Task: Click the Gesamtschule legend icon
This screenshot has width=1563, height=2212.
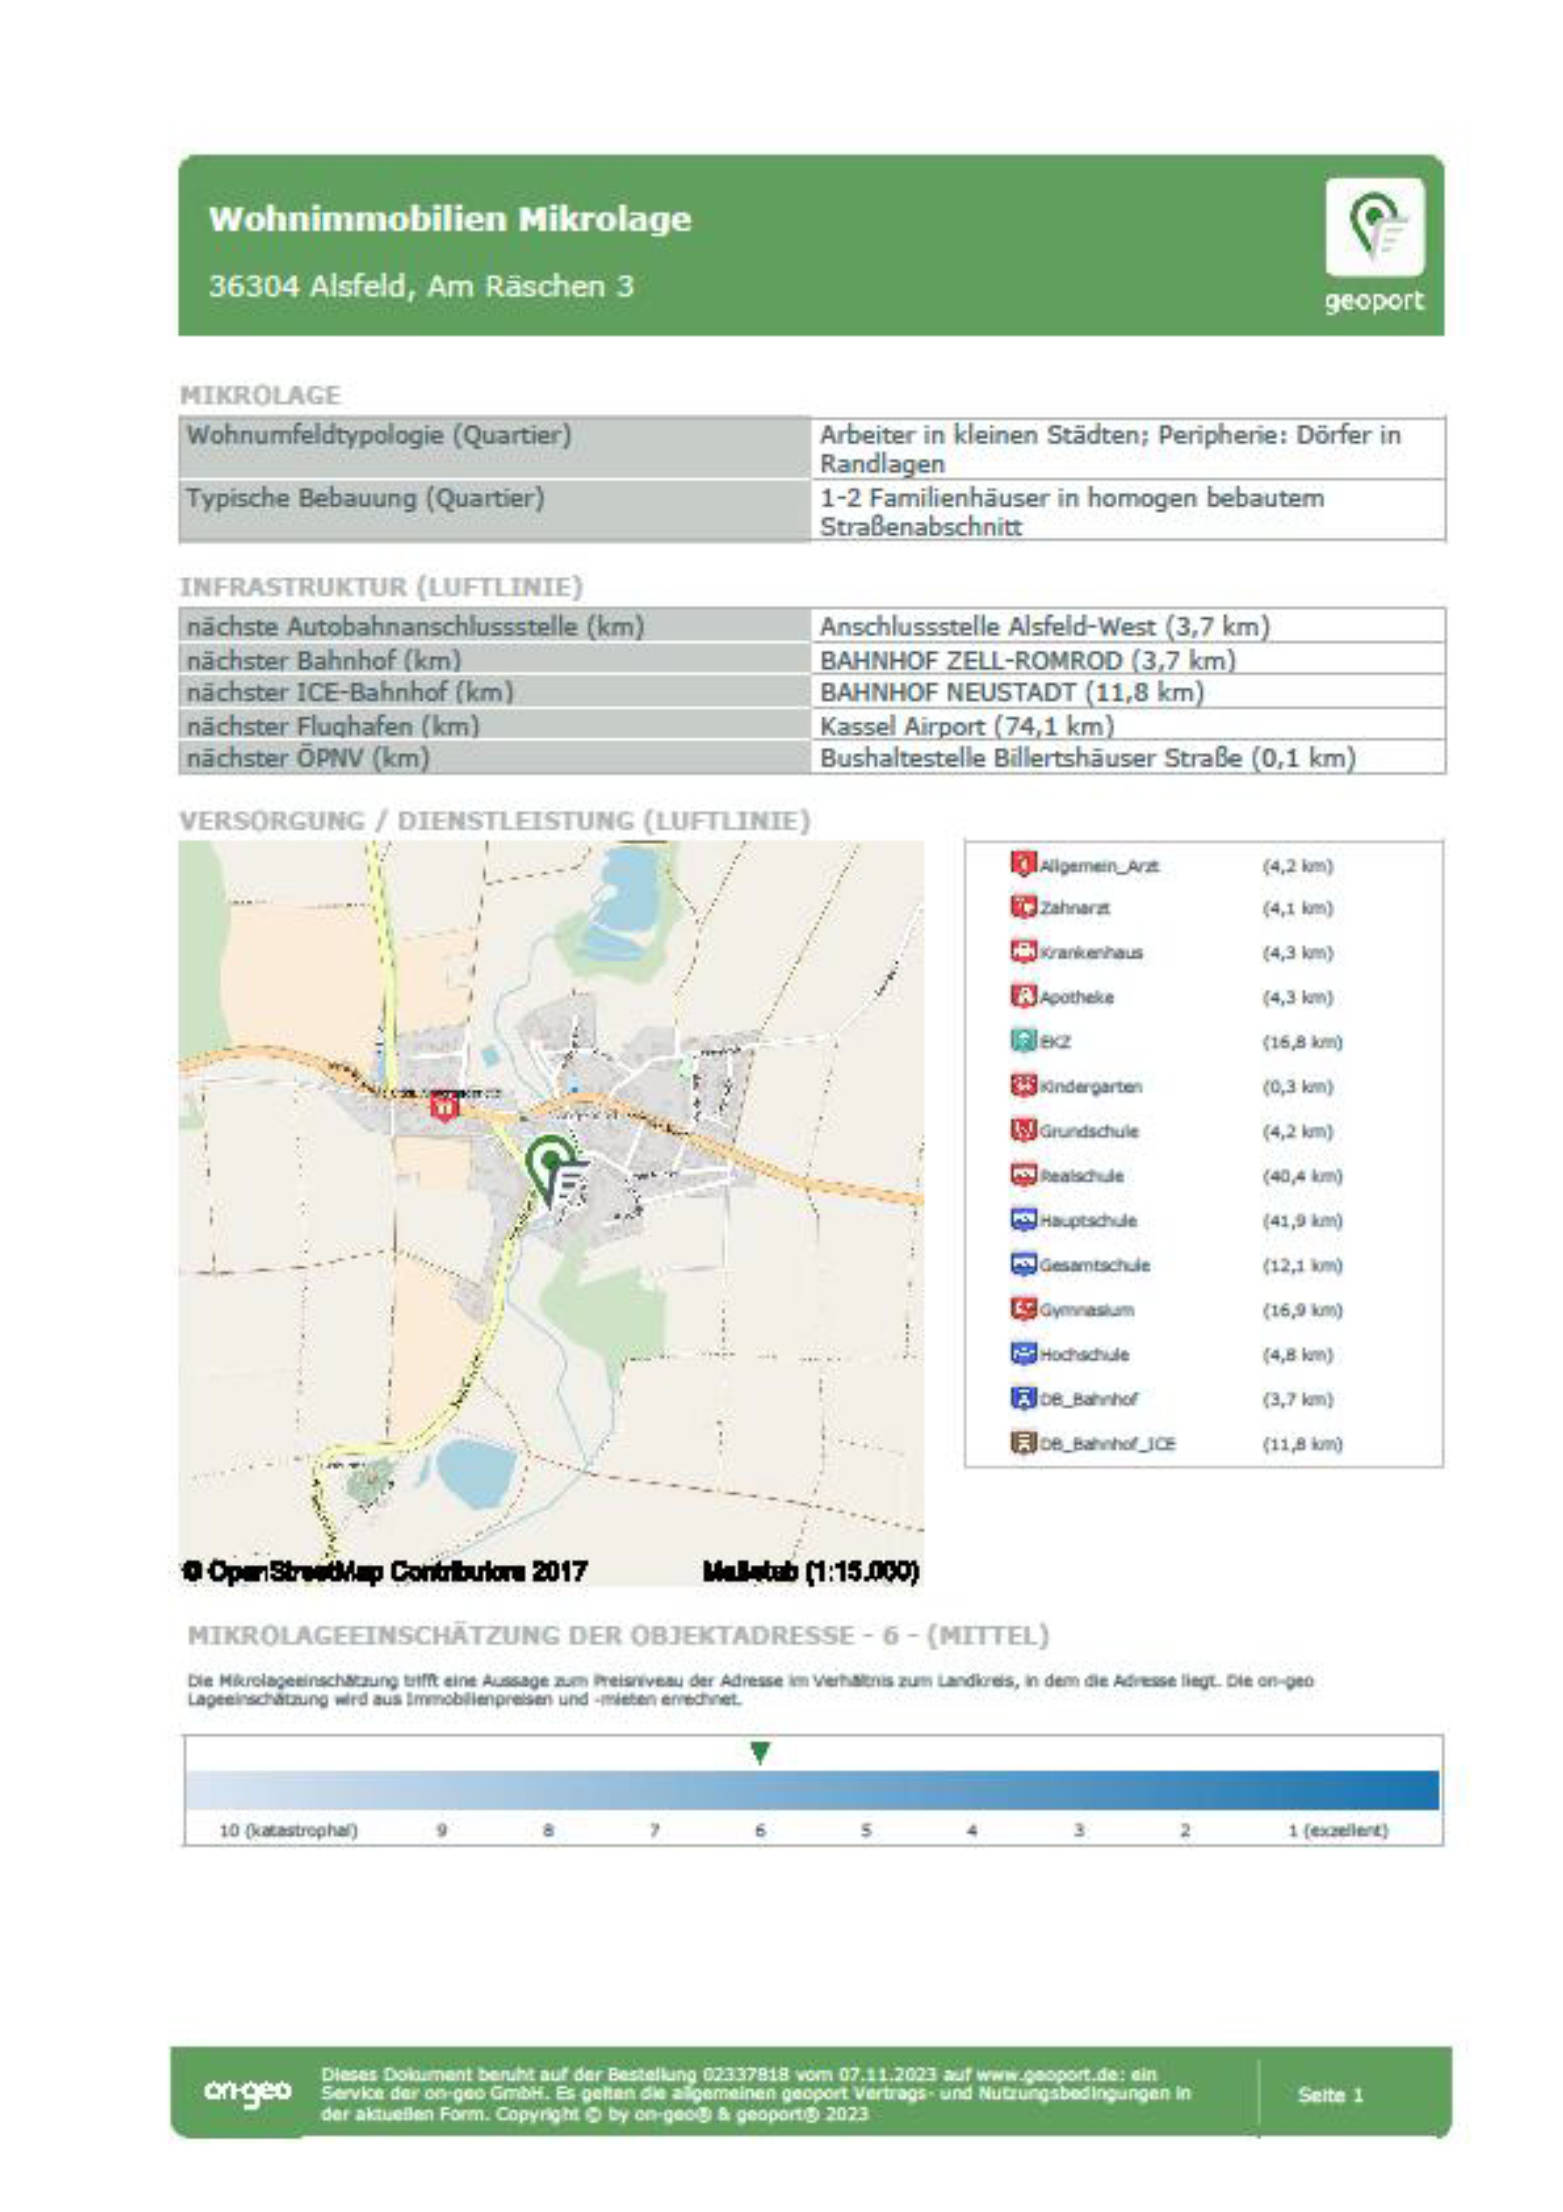Action: [1022, 1265]
